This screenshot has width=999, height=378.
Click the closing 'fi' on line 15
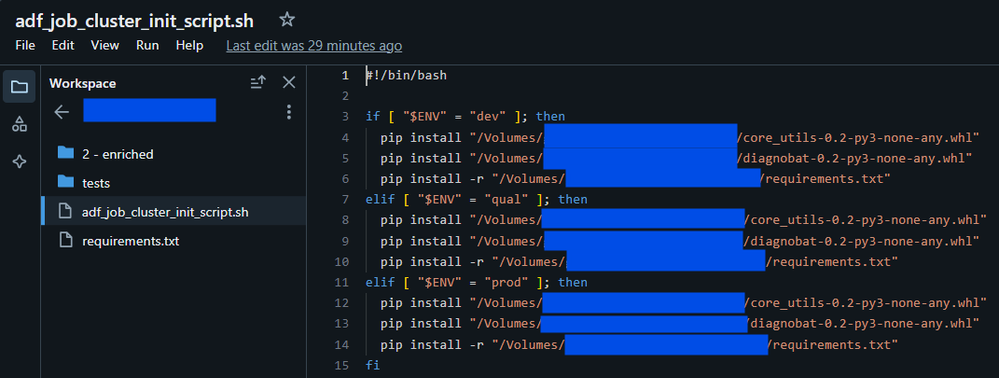tap(373, 365)
